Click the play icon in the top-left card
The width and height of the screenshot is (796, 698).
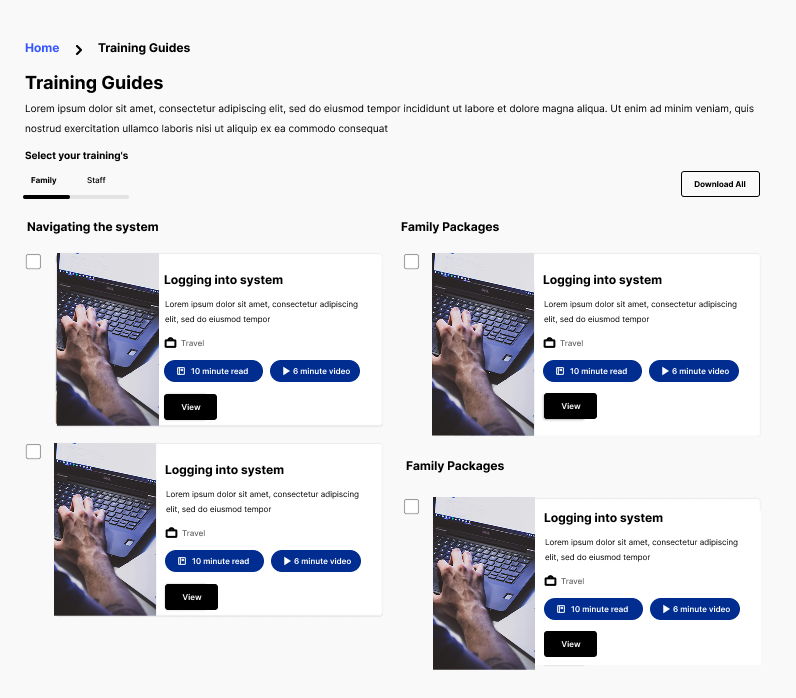(x=286, y=371)
